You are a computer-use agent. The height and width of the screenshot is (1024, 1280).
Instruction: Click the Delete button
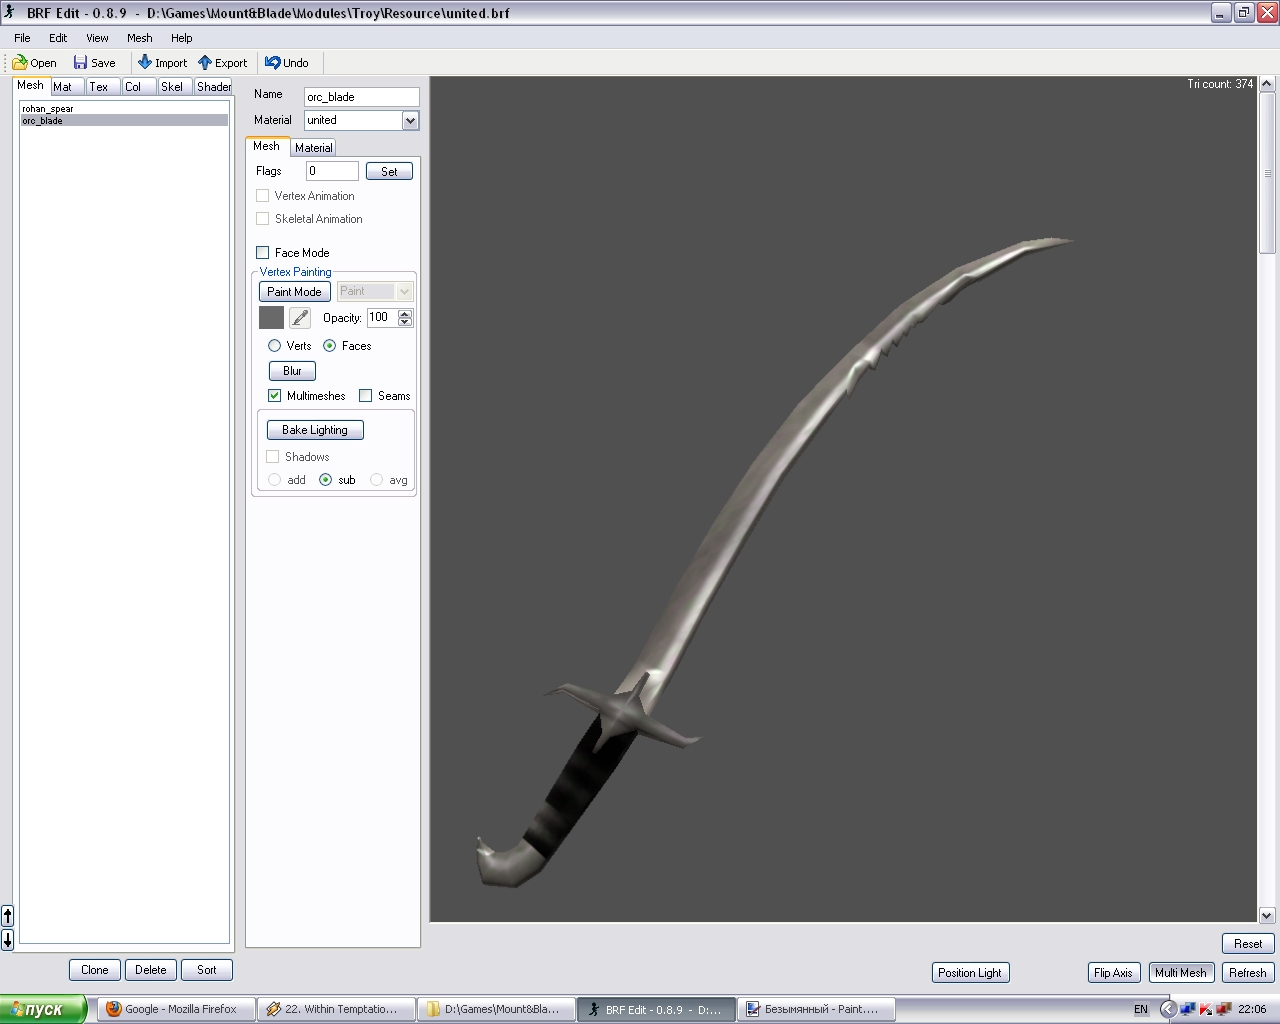151,970
